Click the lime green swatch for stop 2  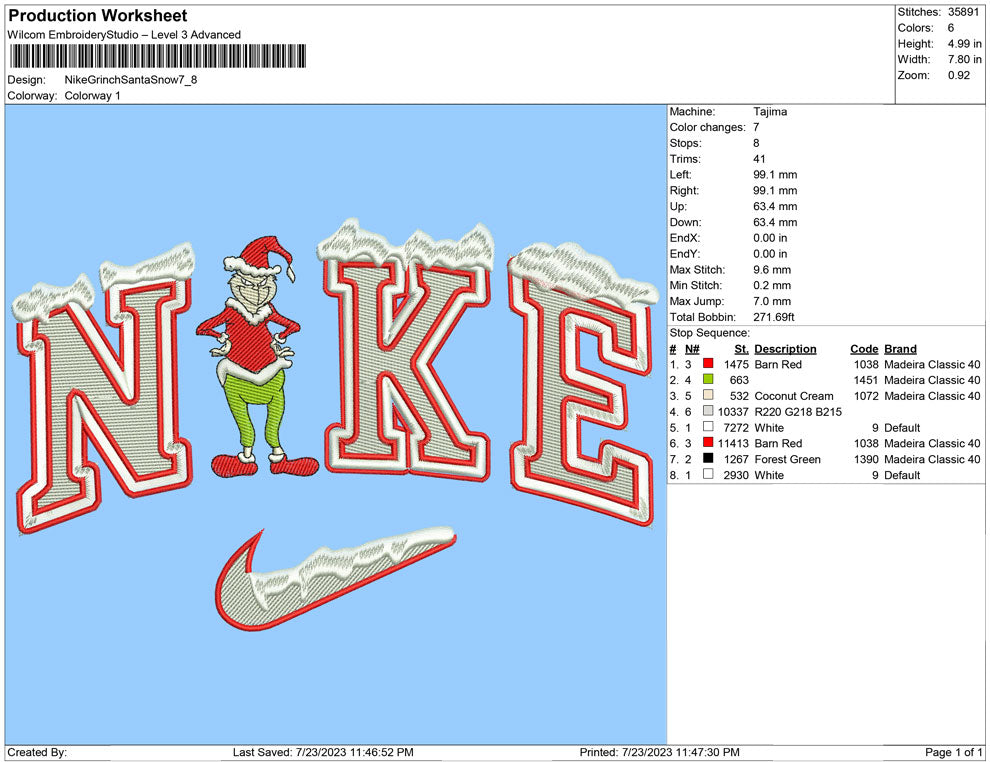708,379
